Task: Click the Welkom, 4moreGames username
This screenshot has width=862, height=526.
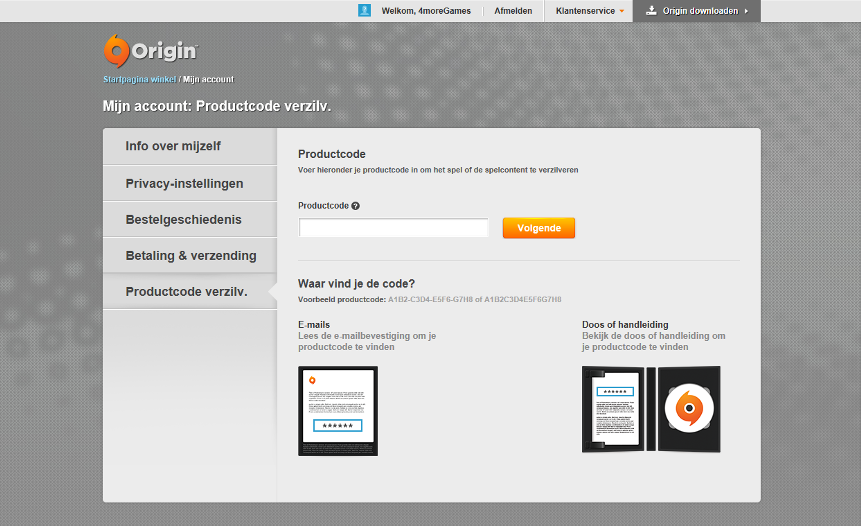Action: pos(426,11)
